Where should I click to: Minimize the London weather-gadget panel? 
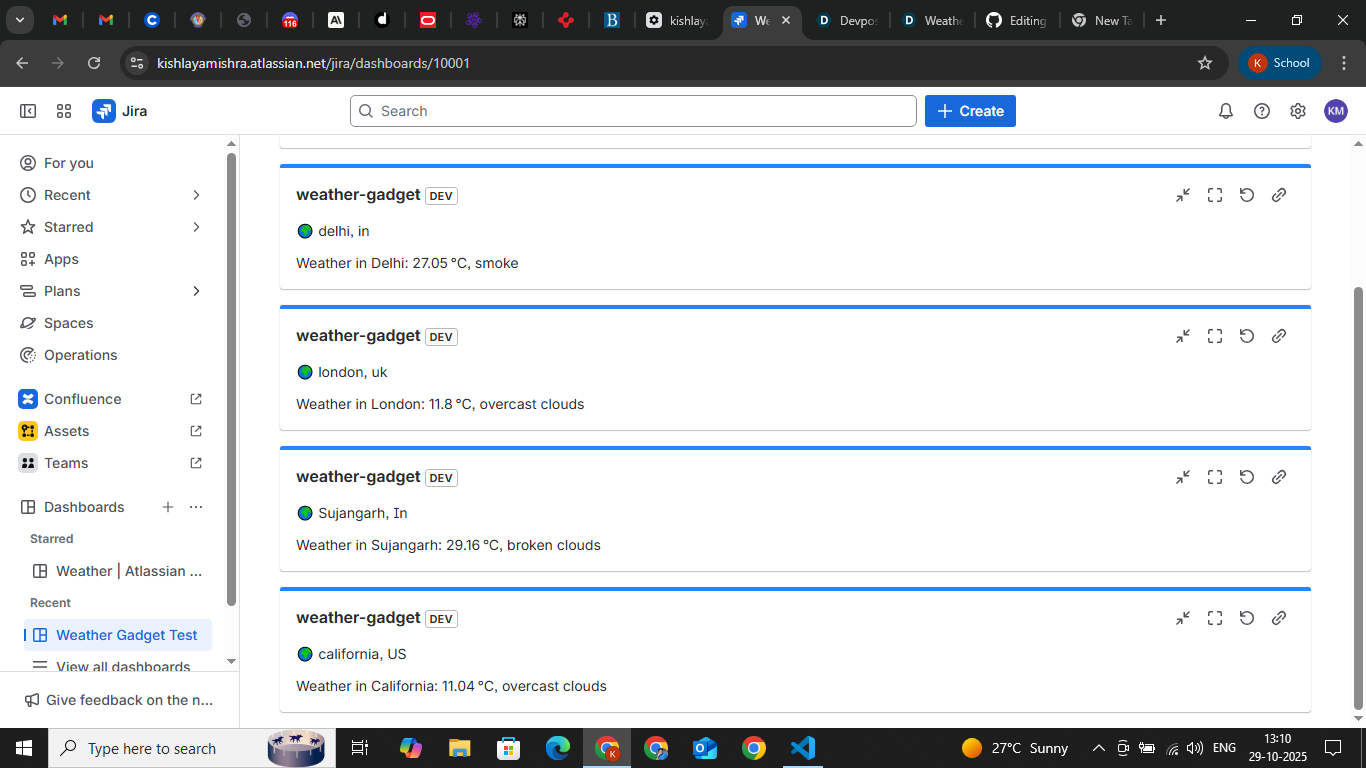coord(1183,336)
